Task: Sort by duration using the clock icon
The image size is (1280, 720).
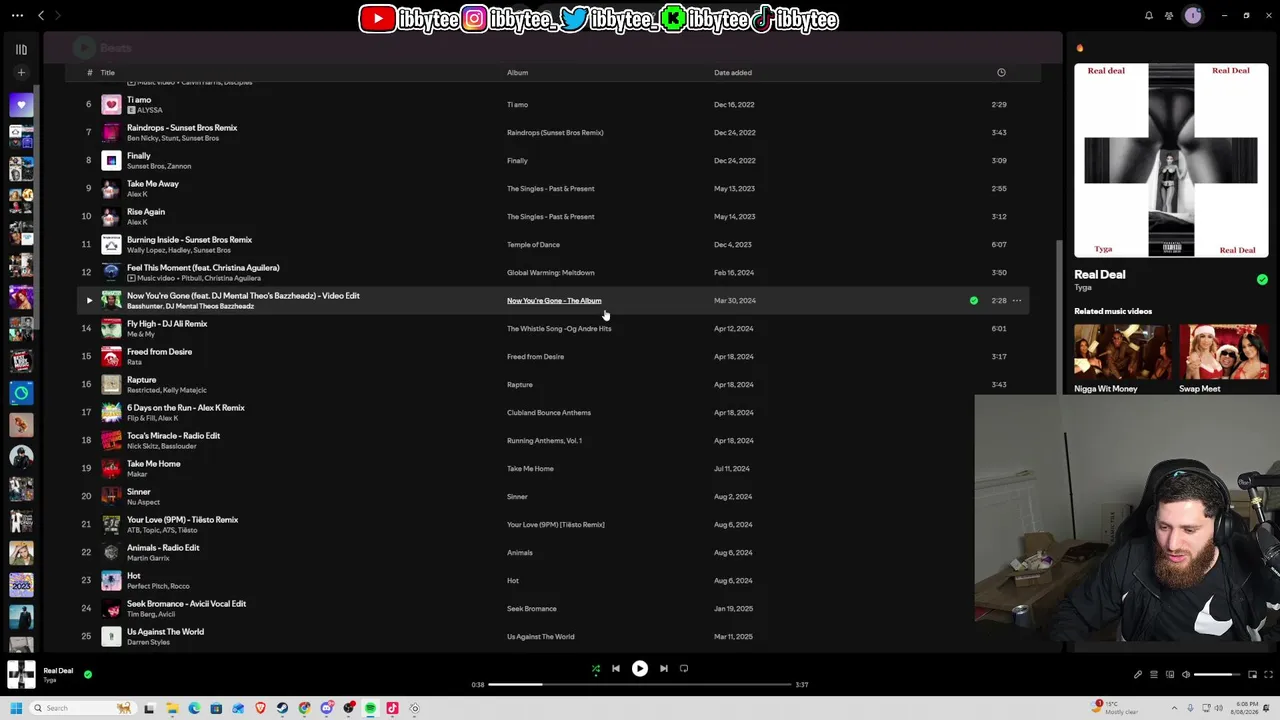Action: click(1002, 73)
